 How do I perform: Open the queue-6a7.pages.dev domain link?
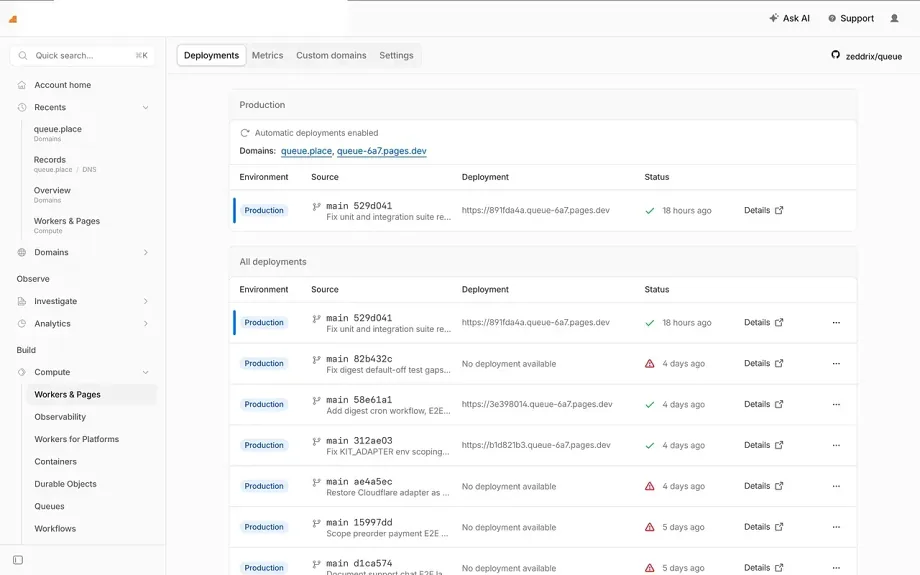coord(381,151)
